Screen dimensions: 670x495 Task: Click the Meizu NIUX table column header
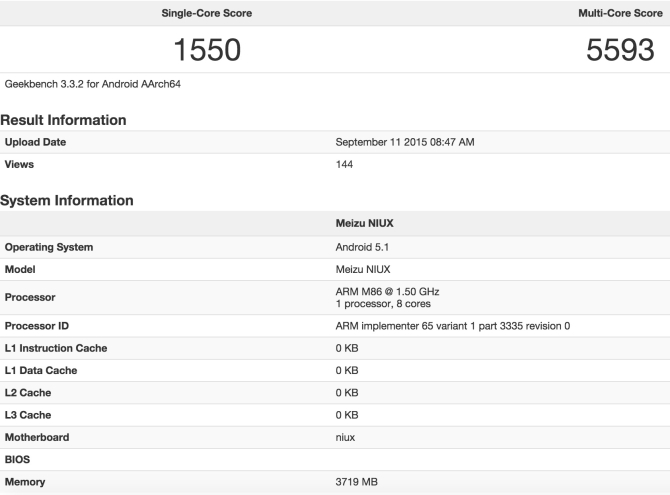coord(363,225)
